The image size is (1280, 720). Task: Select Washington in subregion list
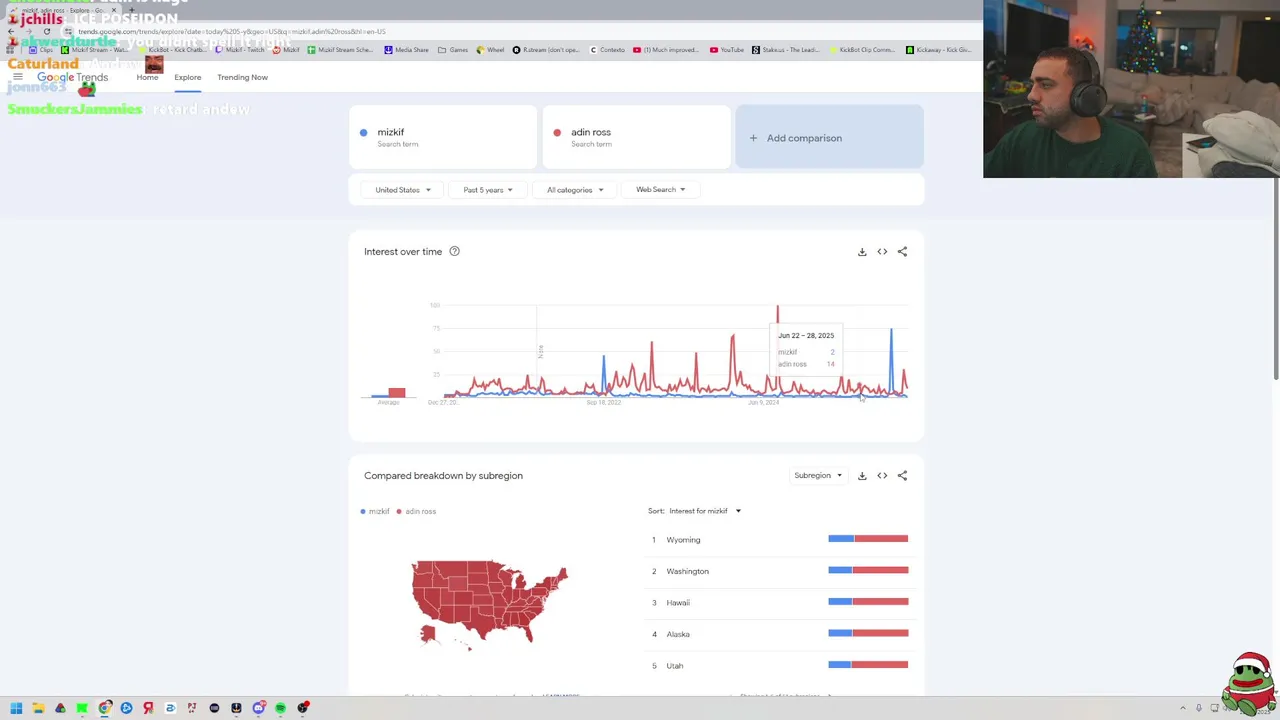tap(687, 571)
